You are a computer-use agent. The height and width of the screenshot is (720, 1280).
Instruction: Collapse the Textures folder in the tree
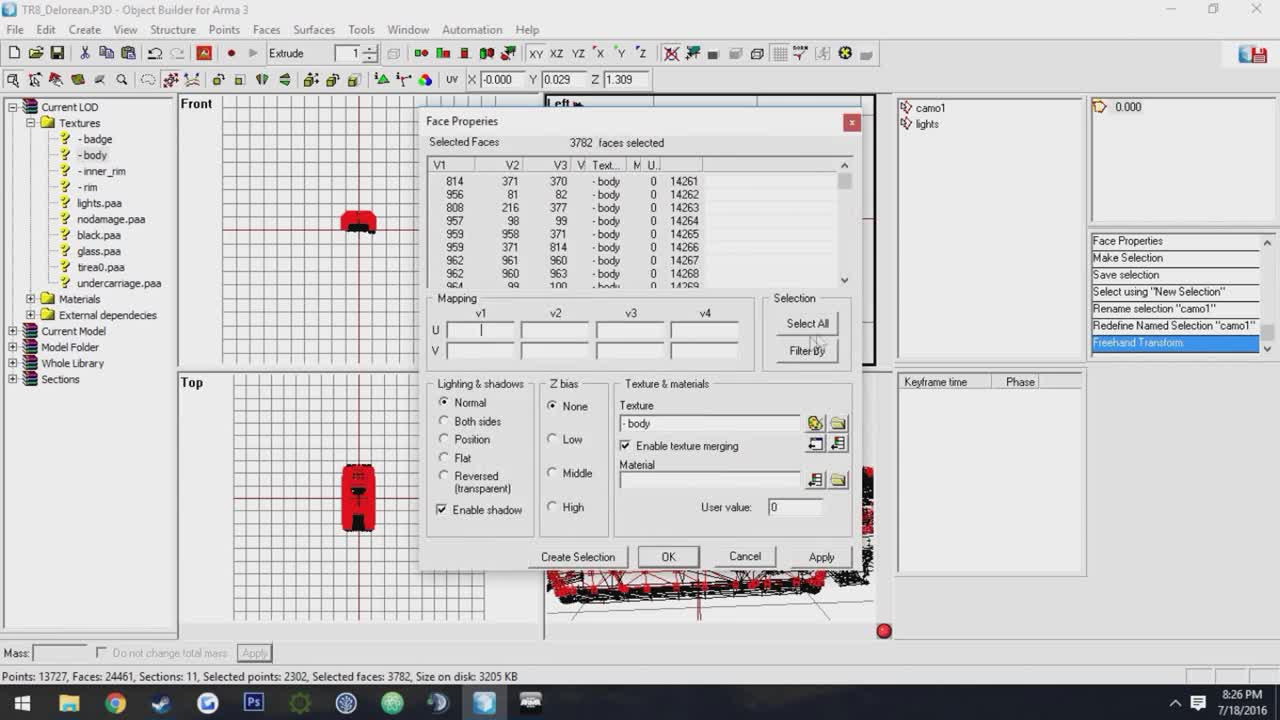(30, 123)
